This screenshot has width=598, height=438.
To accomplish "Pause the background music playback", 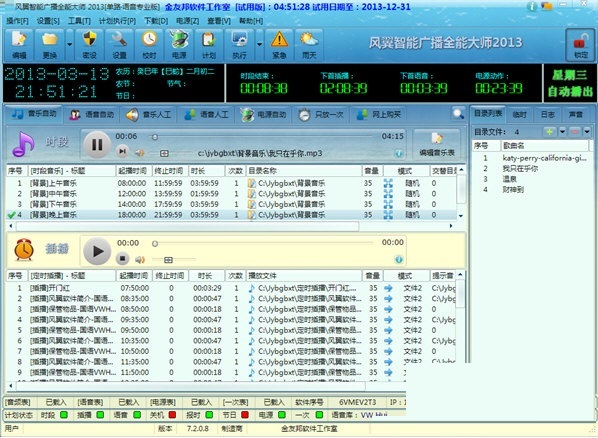I will coord(97,145).
